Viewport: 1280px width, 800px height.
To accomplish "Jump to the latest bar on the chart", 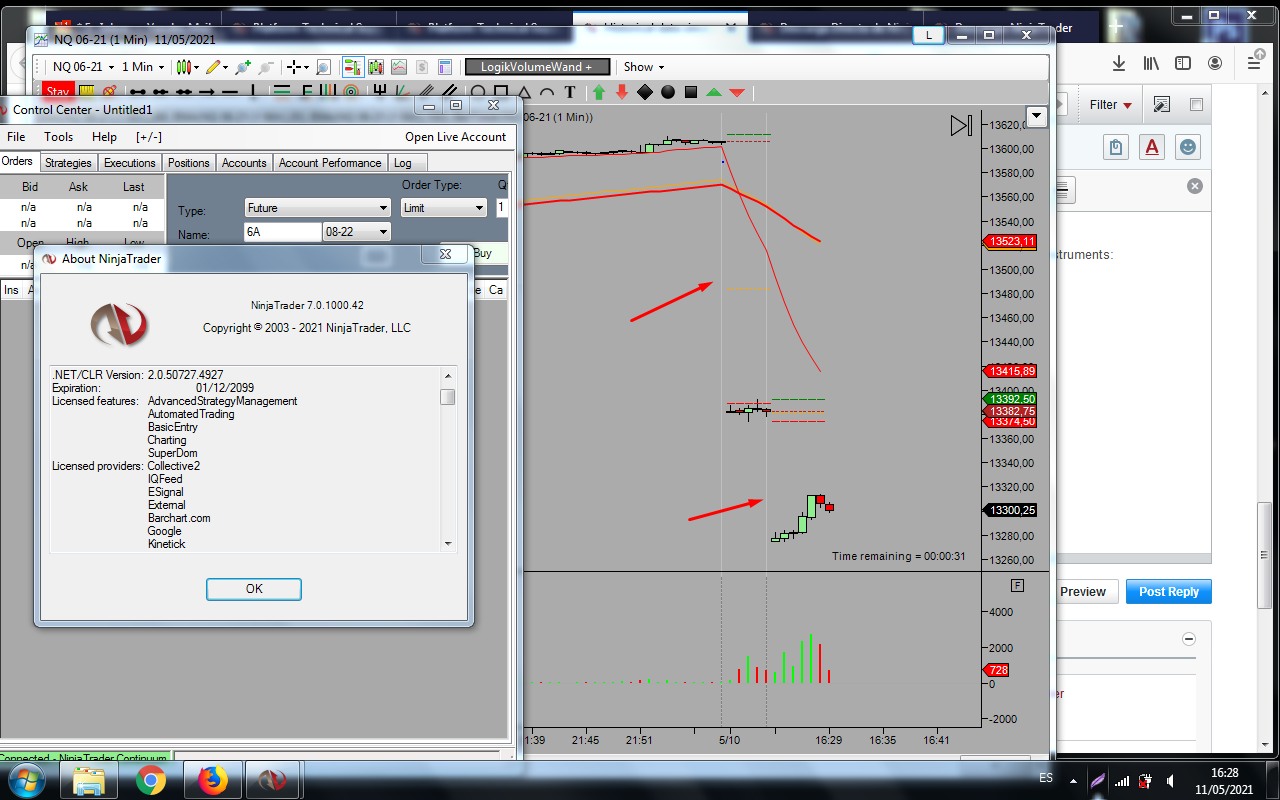I will pyautogui.click(x=960, y=125).
